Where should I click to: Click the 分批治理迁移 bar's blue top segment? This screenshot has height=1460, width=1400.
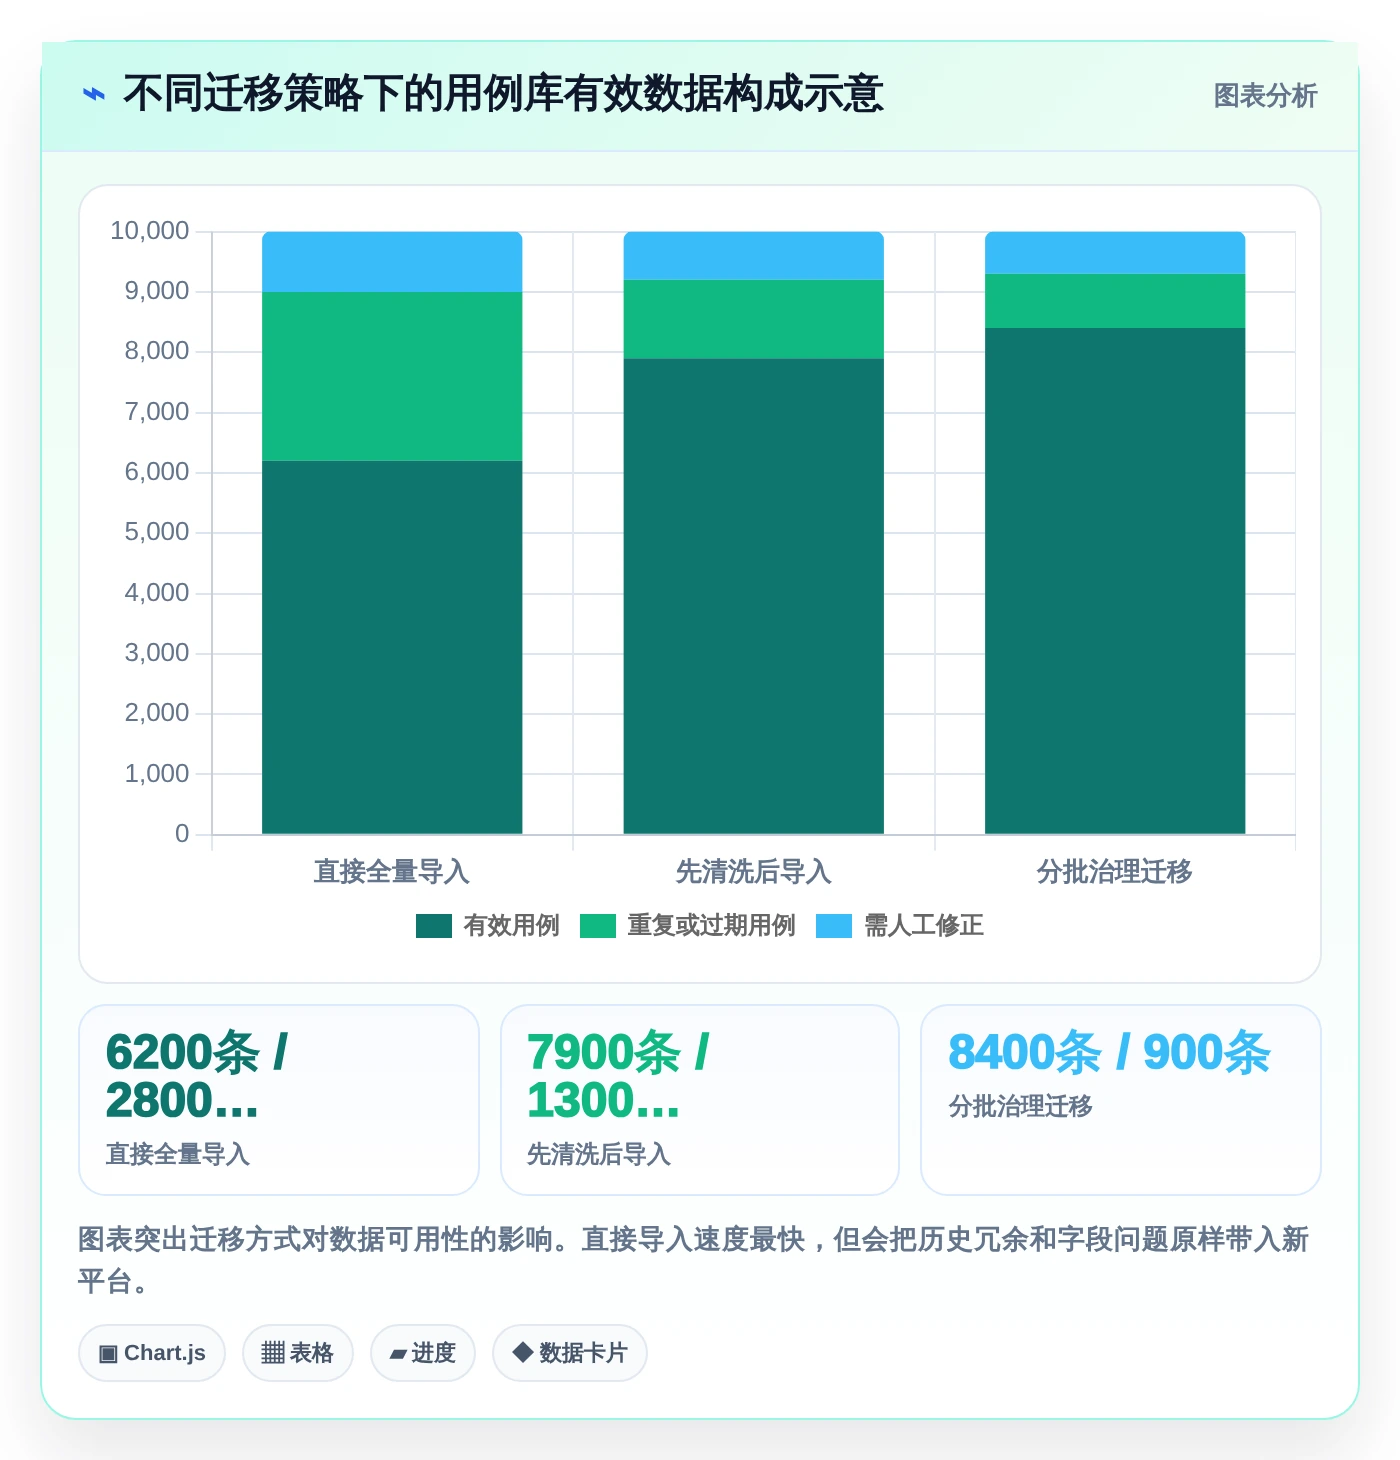point(1115,253)
